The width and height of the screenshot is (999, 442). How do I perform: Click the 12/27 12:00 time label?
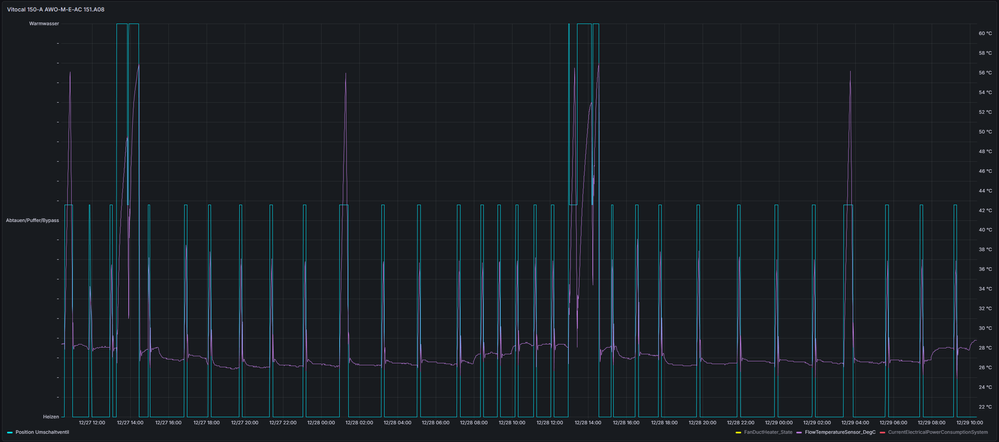(x=92, y=422)
